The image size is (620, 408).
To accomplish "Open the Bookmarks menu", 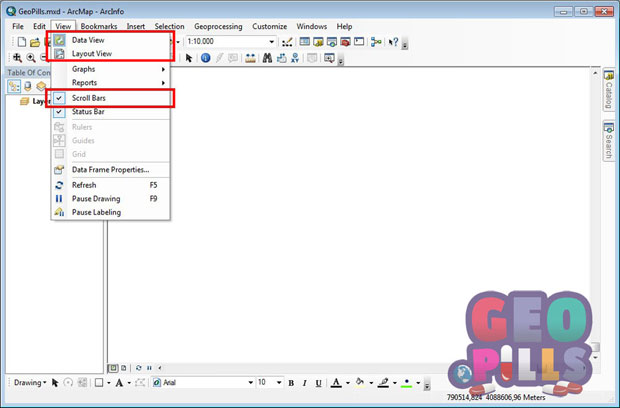I will click(99, 26).
